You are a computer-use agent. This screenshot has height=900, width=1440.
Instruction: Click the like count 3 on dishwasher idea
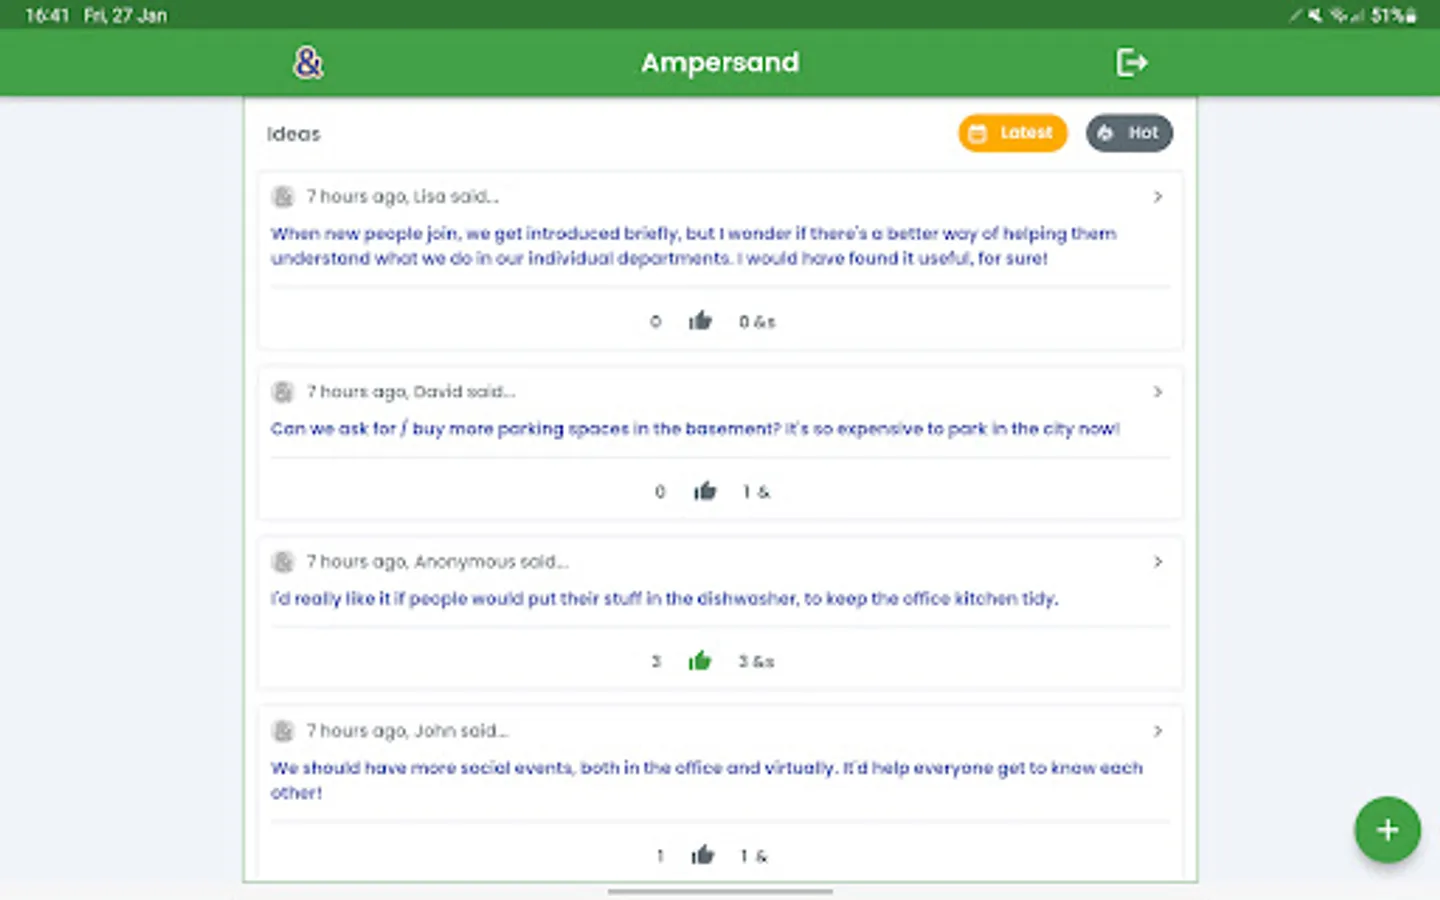point(656,662)
